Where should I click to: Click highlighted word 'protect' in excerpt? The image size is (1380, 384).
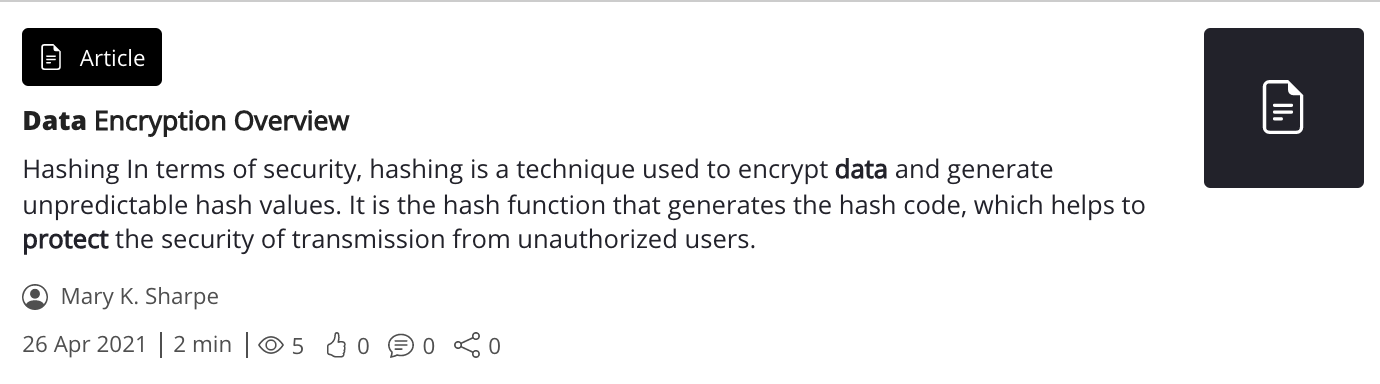point(66,240)
